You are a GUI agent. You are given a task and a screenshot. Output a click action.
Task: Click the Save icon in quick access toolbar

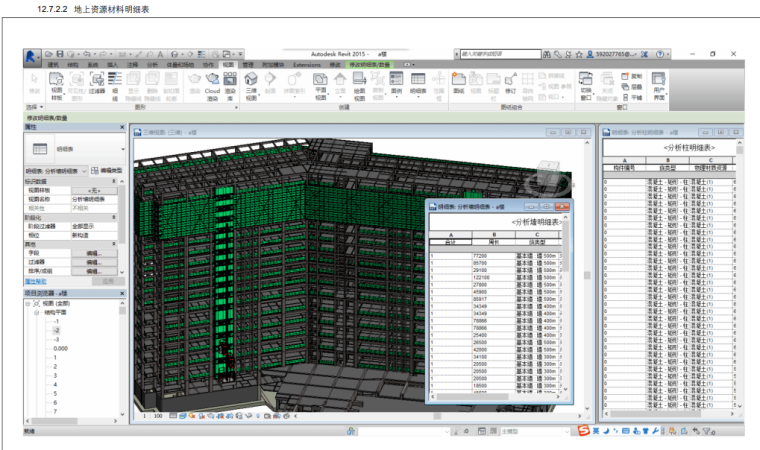pyautogui.click(x=61, y=53)
